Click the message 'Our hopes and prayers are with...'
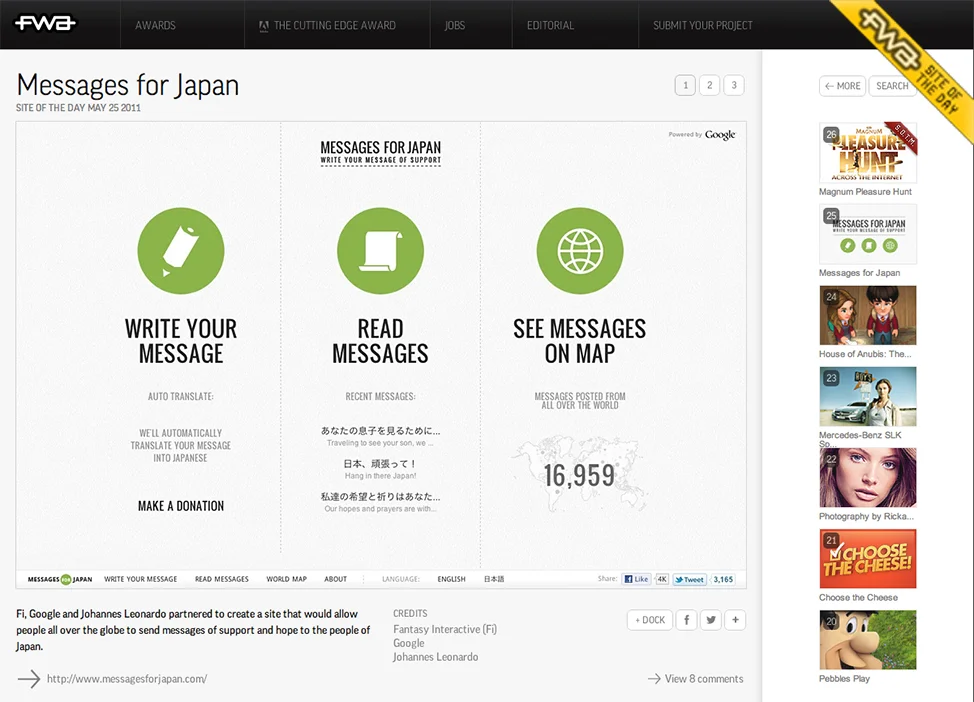974x702 pixels. (x=380, y=509)
